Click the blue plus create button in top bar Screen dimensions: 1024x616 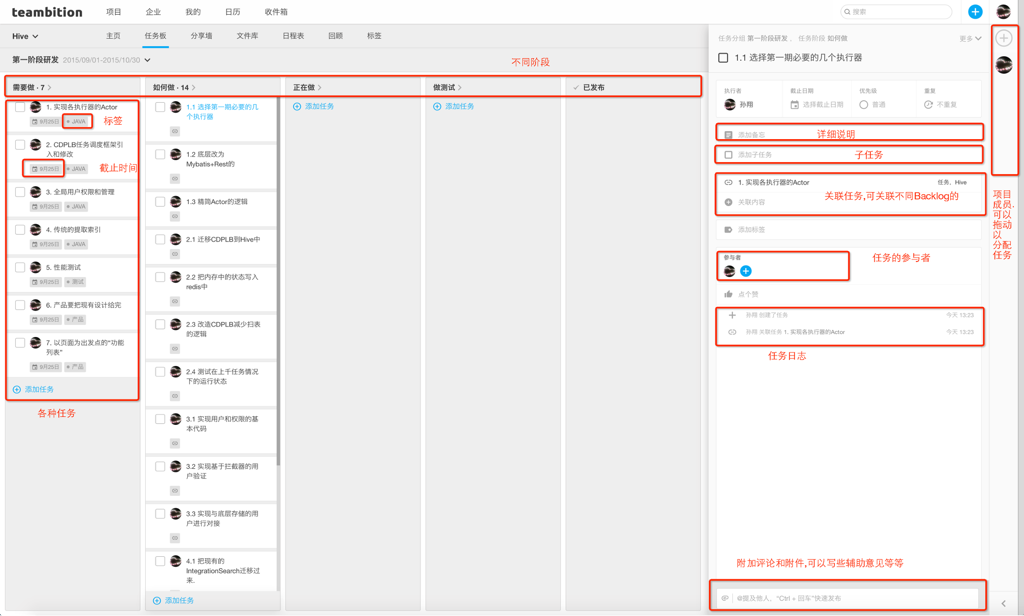[975, 12]
